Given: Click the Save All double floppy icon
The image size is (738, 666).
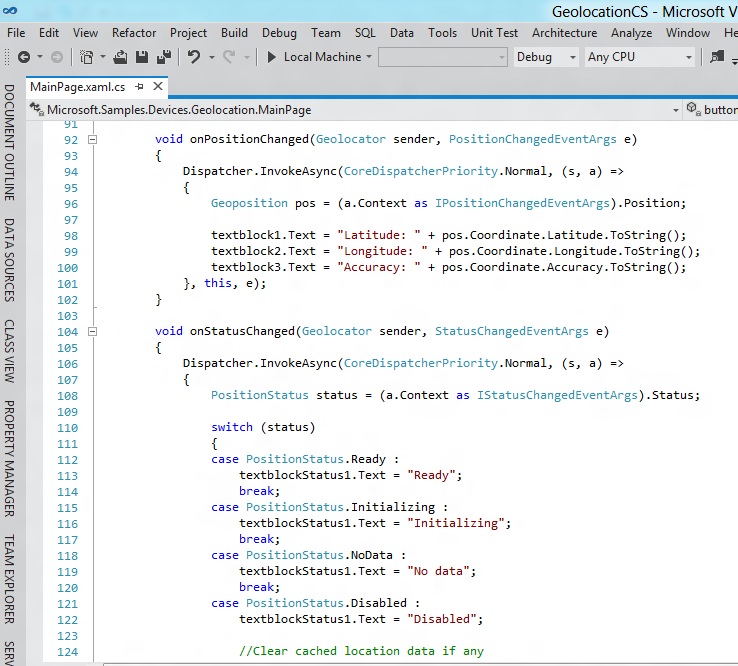Looking at the screenshot, I should click(164, 57).
